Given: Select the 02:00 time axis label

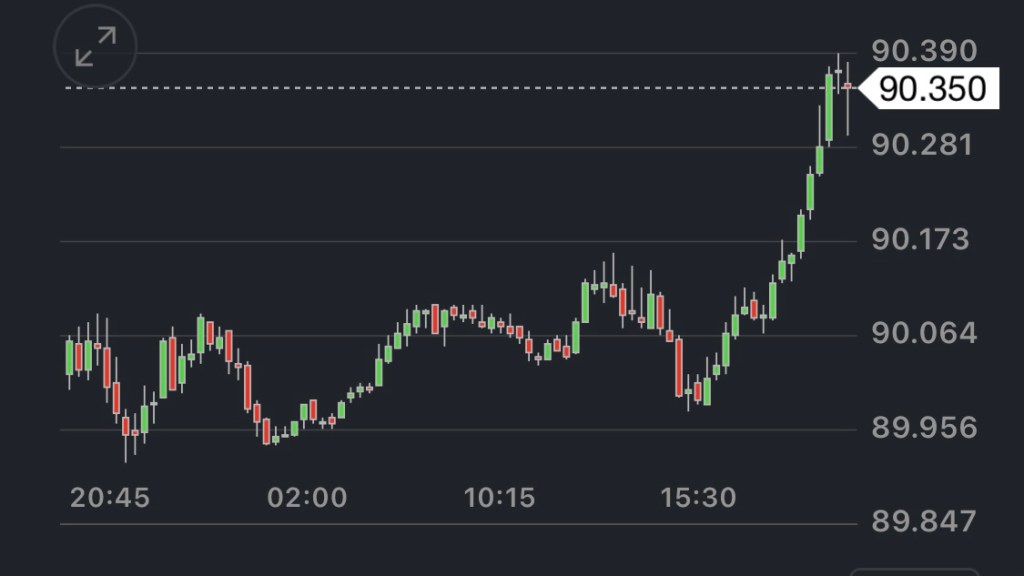Looking at the screenshot, I should click(307, 497).
